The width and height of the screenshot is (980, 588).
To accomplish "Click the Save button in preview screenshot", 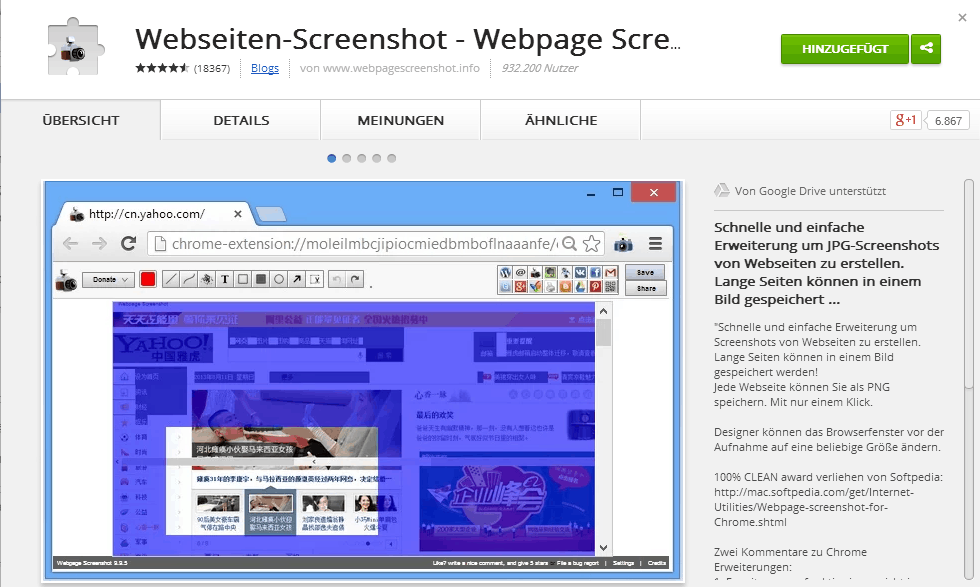I will coord(645,272).
